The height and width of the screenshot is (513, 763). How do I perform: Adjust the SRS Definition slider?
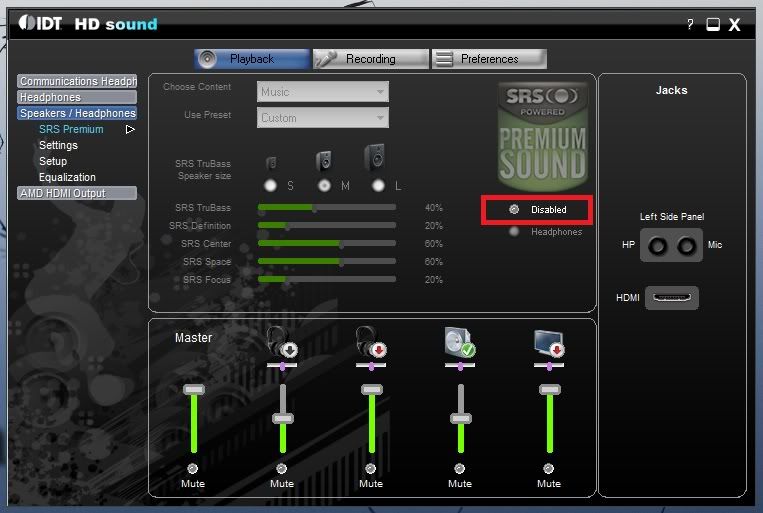pyautogui.click(x=327, y=226)
